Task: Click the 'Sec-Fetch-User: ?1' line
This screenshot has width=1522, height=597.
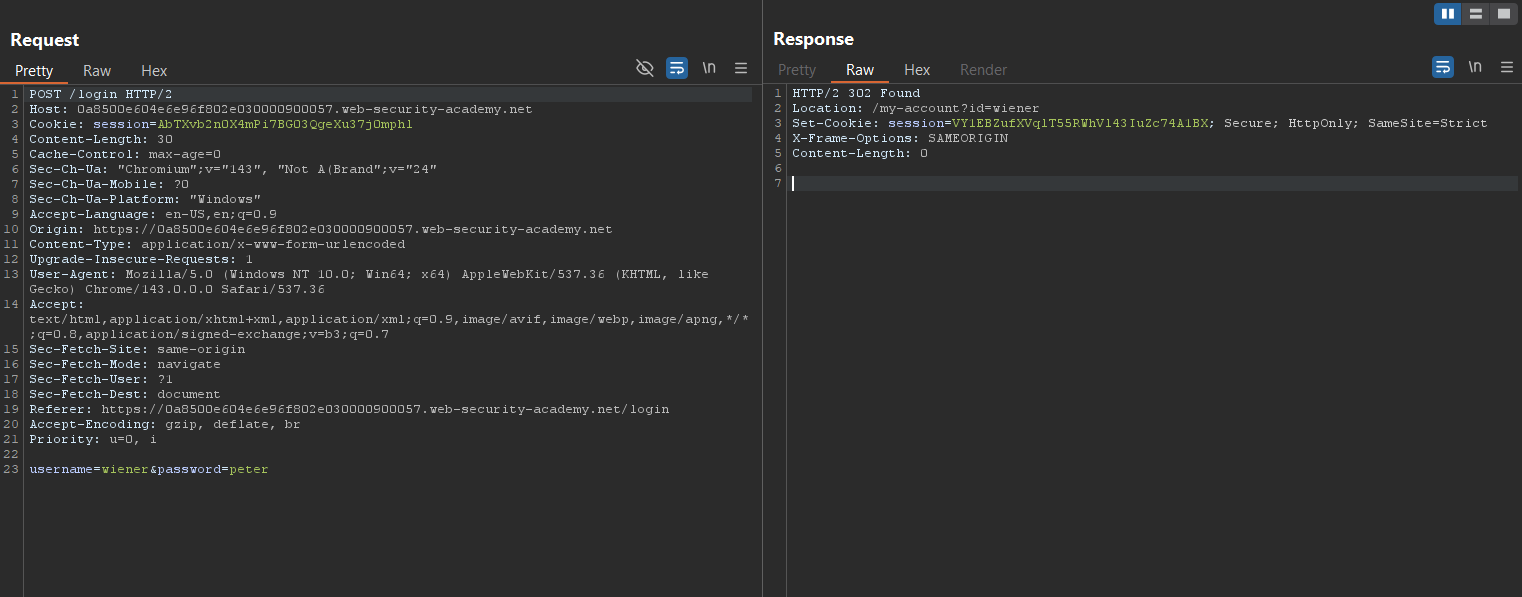Action: pyautogui.click(x=101, y=379)
